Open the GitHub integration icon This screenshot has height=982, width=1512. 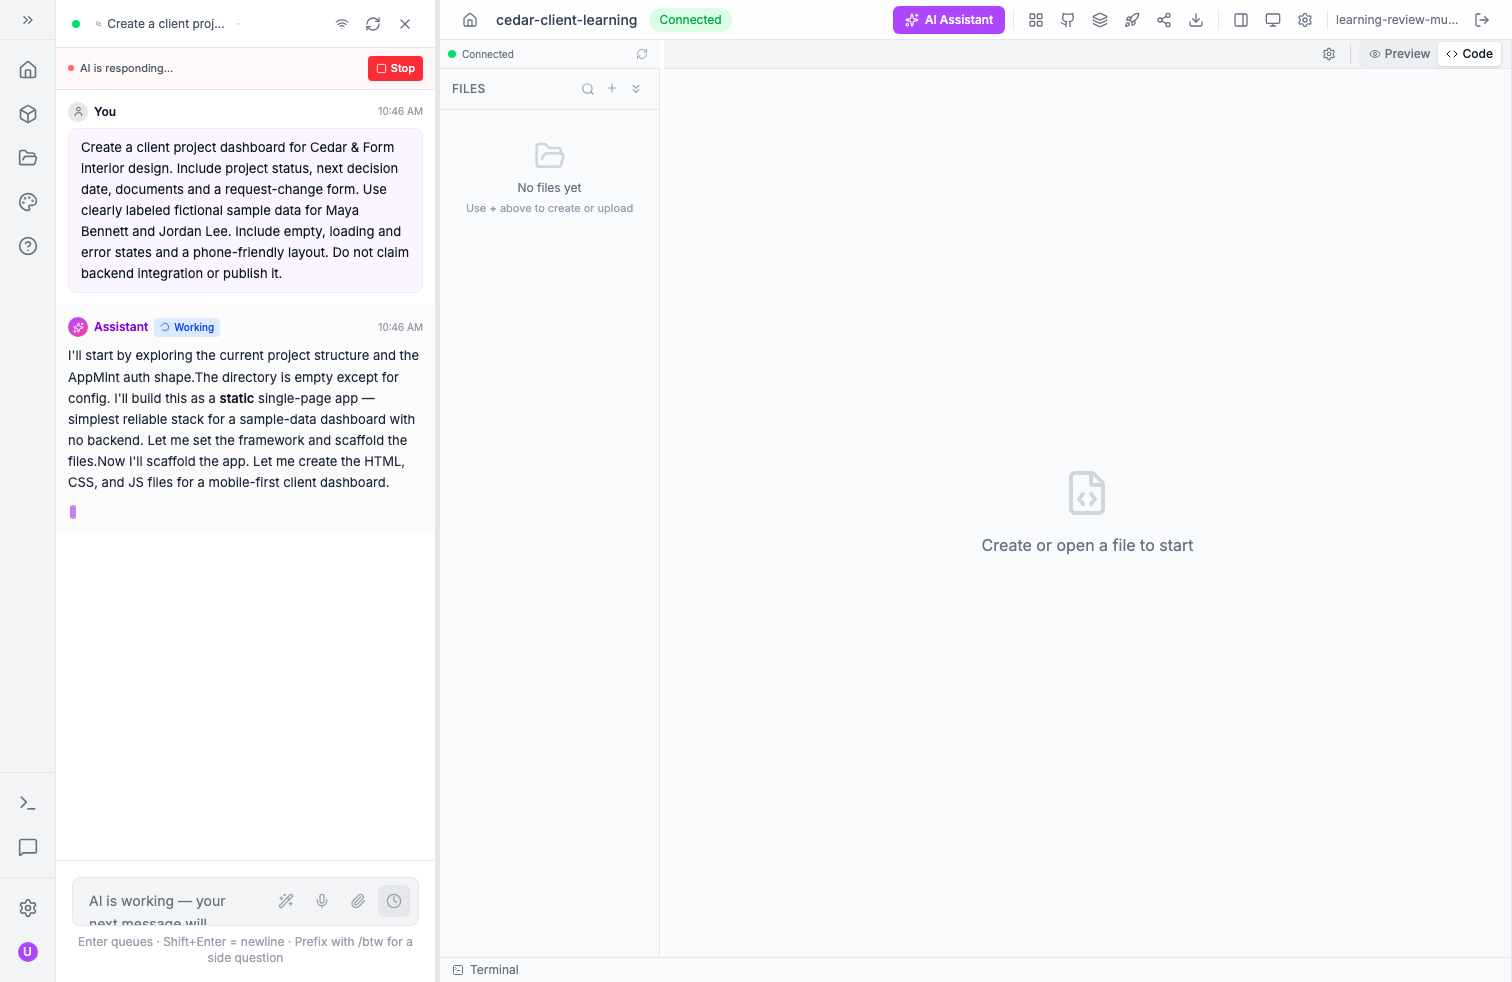tap(1068, 20)
